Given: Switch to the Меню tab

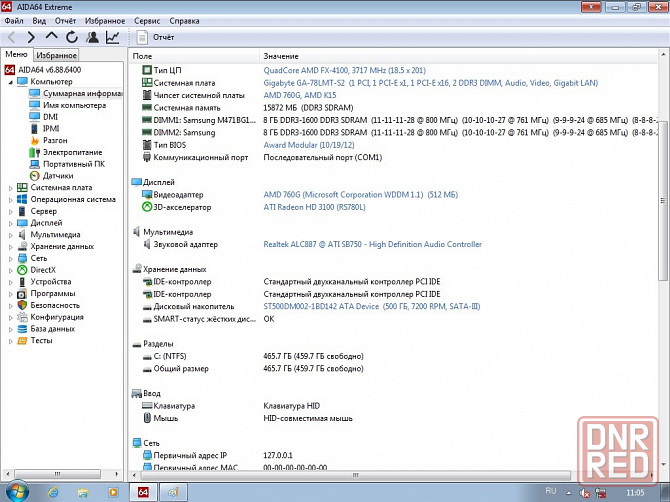Looking at the screenshot, I should point(17,54).
